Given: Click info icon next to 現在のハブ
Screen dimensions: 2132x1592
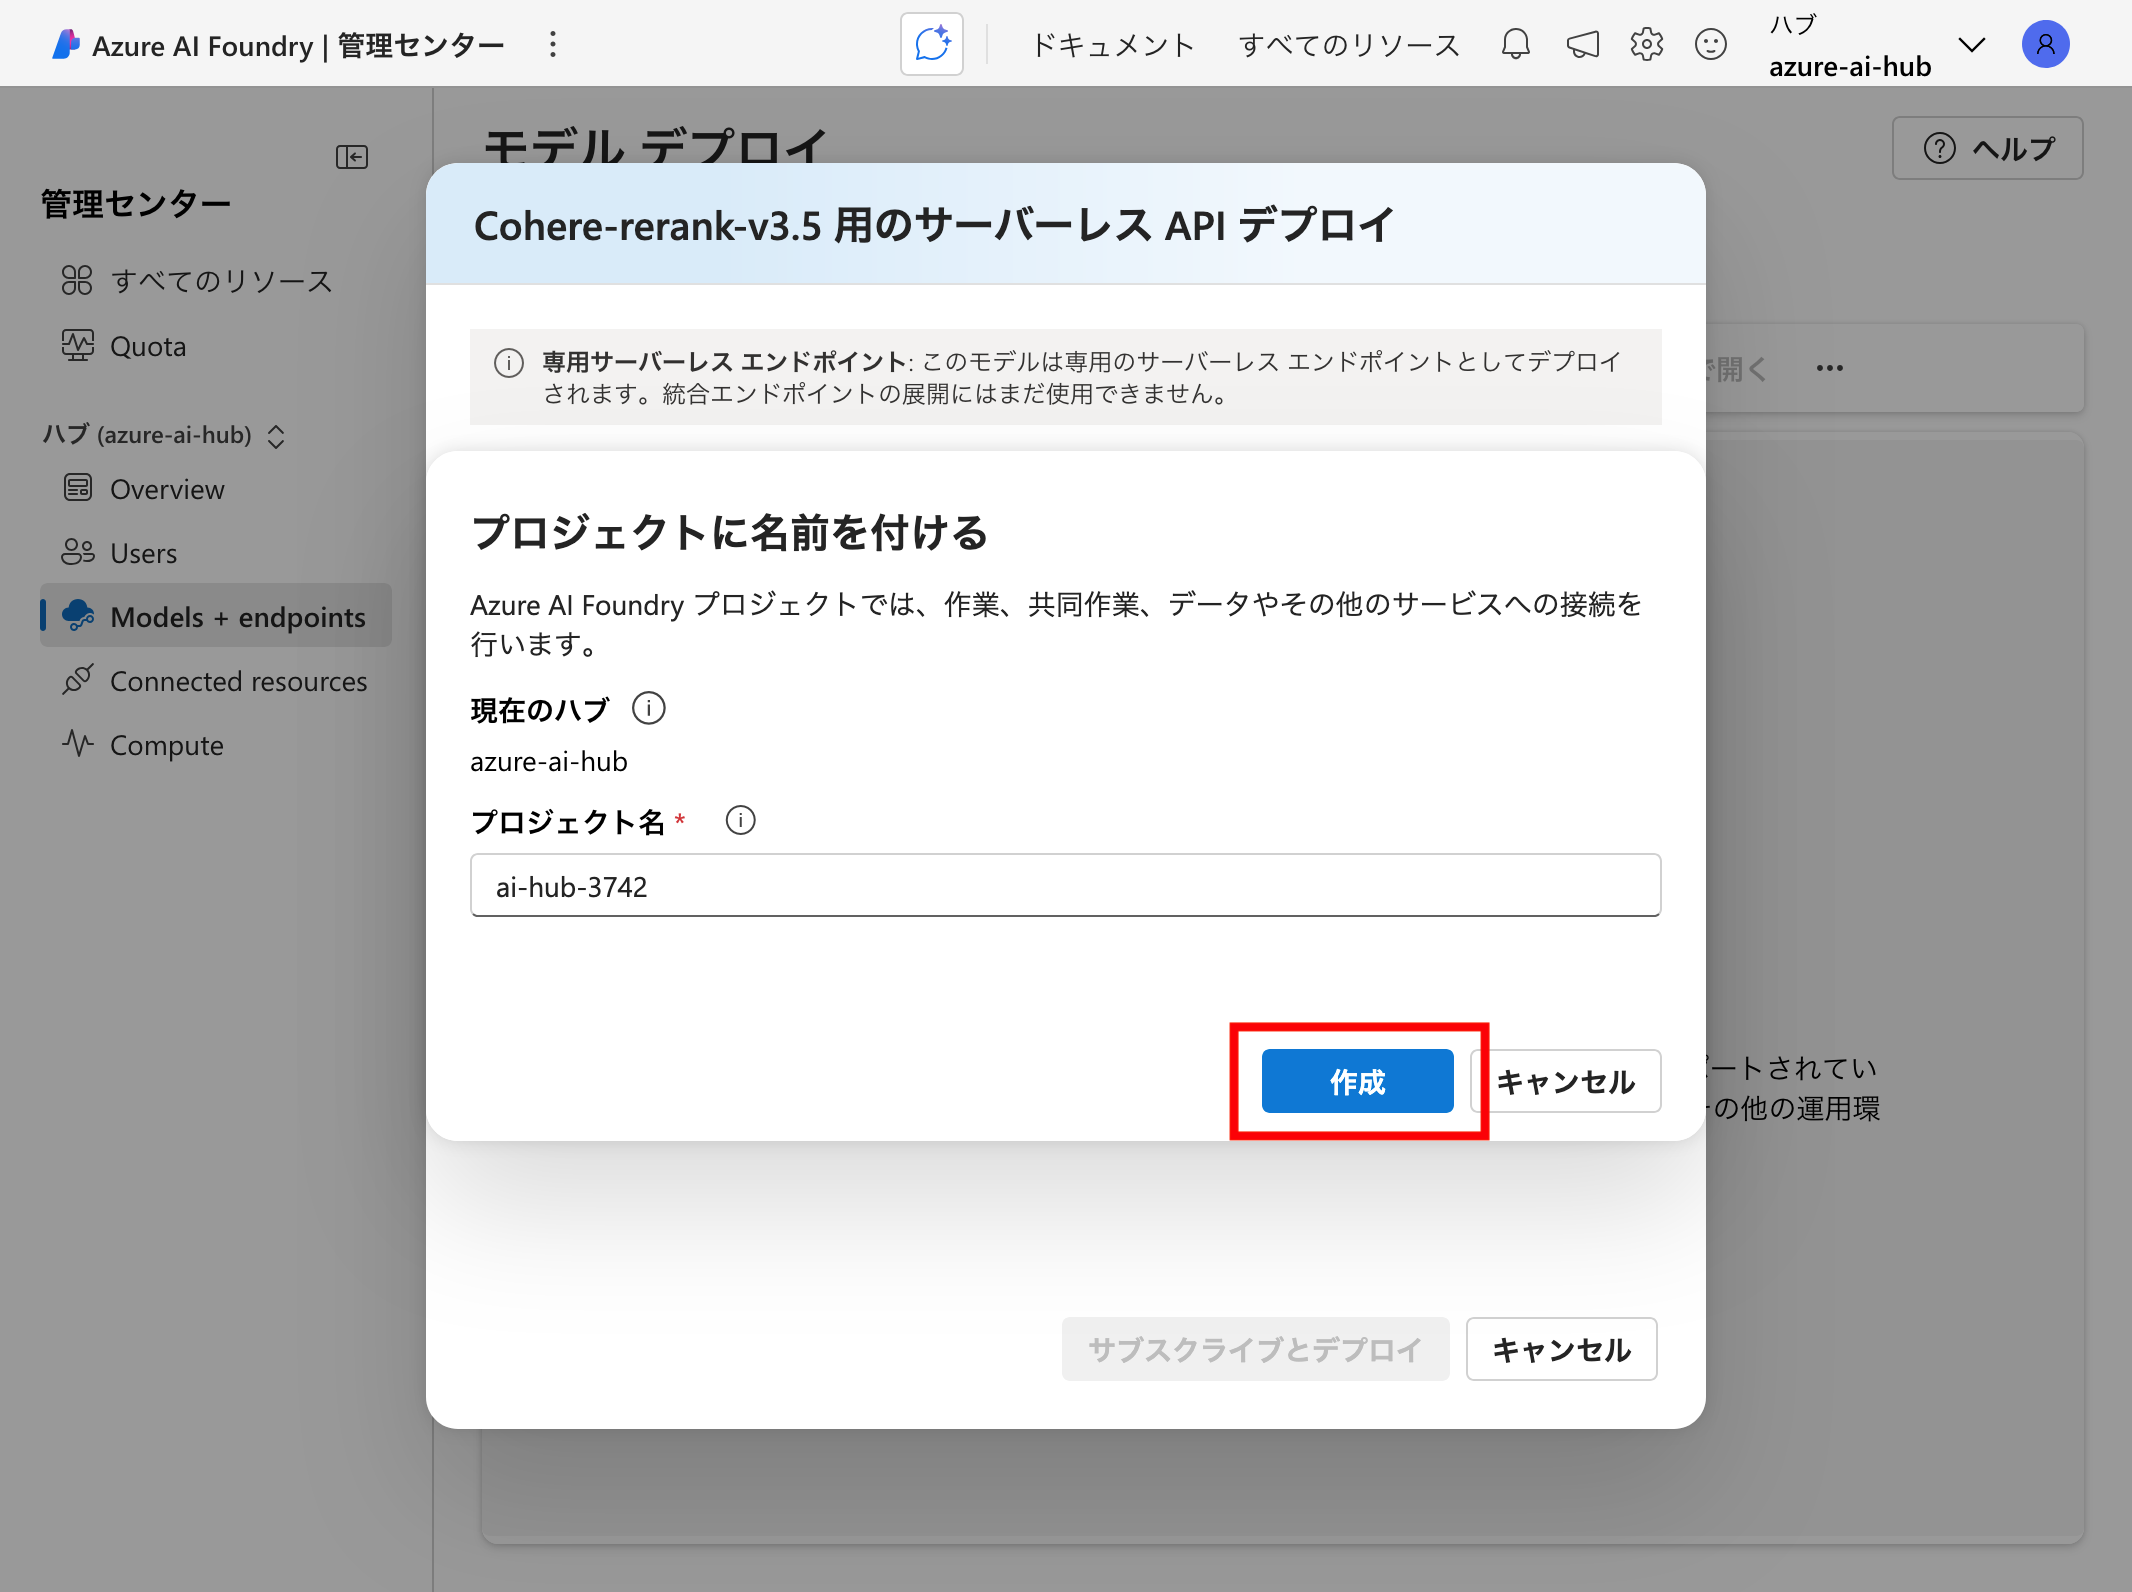Looking at the screenshot, I should click(649, 709).
